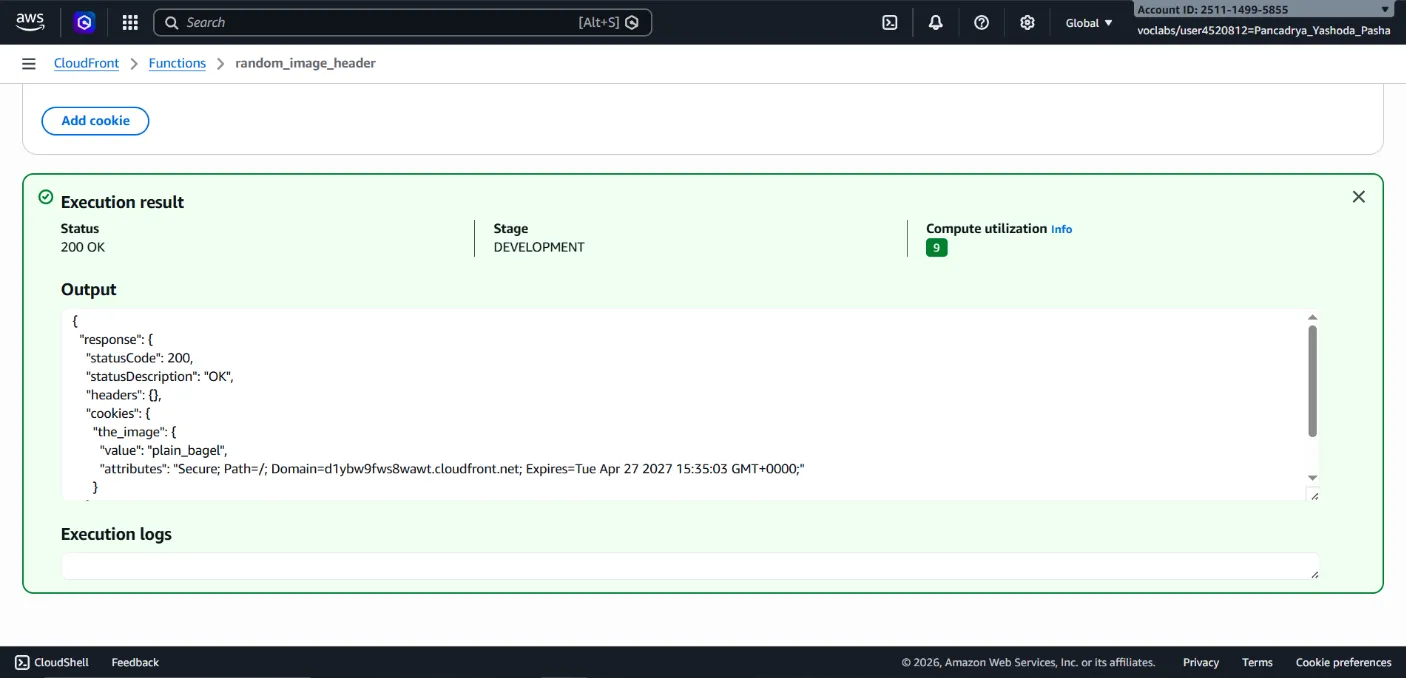Open Compute utilization Info link
Image resolution: width=1406 pixels, height=678 pixels.
(1061, 229)
